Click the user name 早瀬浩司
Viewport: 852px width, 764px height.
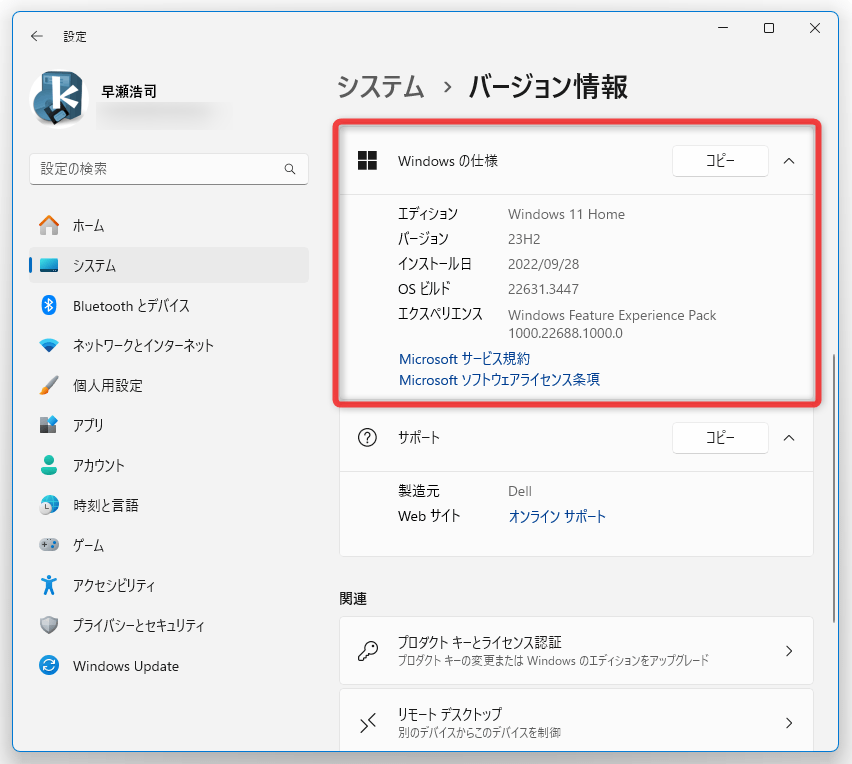129,91
